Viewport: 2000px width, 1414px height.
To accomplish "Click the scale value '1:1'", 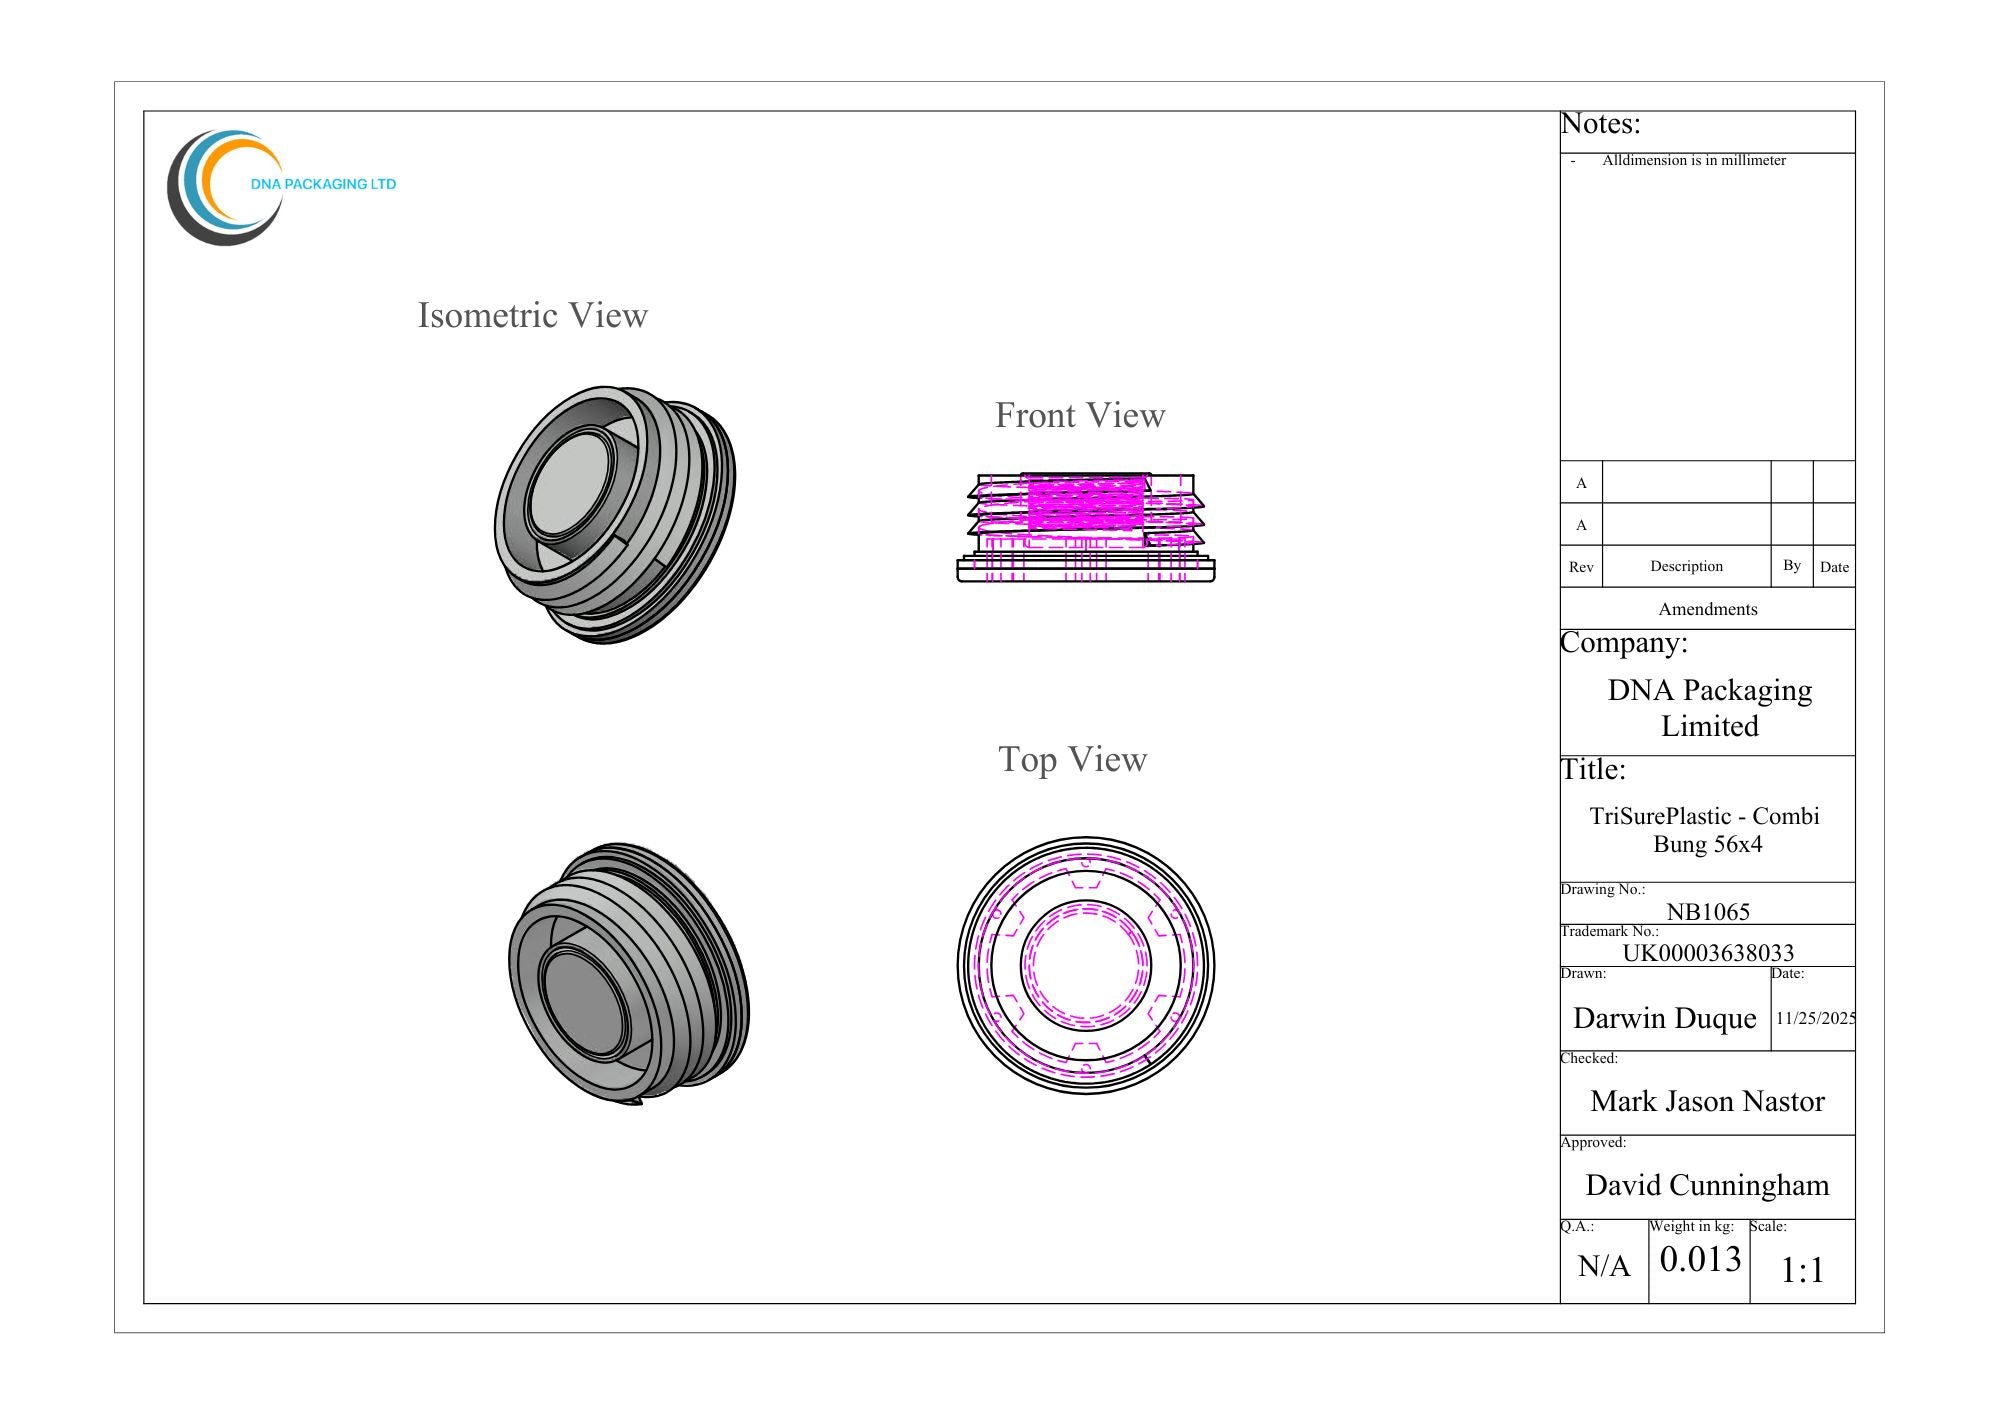I will coord(1802,1271).
